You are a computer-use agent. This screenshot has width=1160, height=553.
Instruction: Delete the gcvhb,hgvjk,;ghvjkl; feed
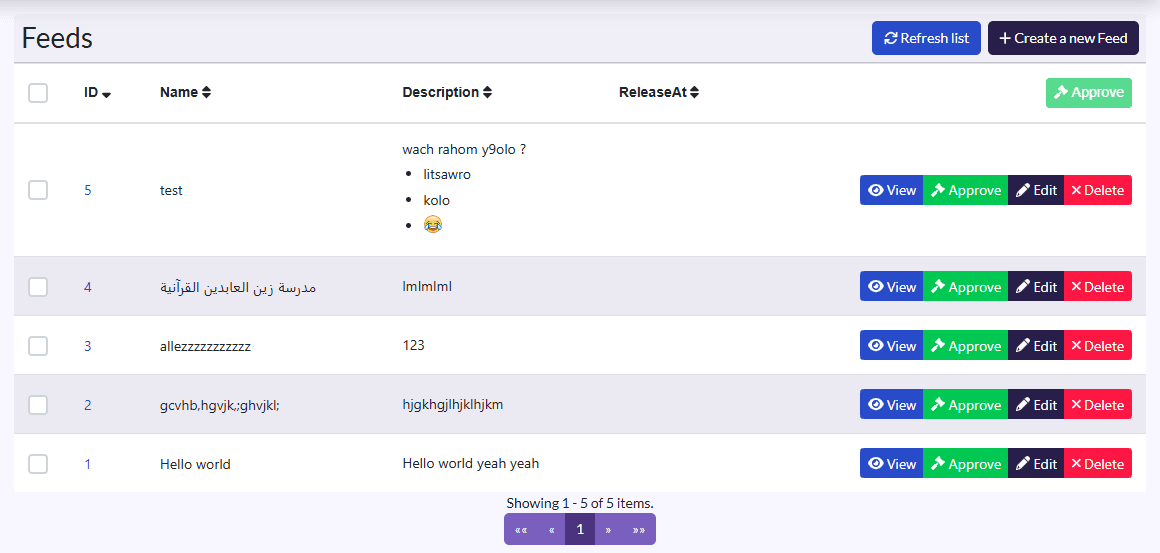tap(1098, 404)
